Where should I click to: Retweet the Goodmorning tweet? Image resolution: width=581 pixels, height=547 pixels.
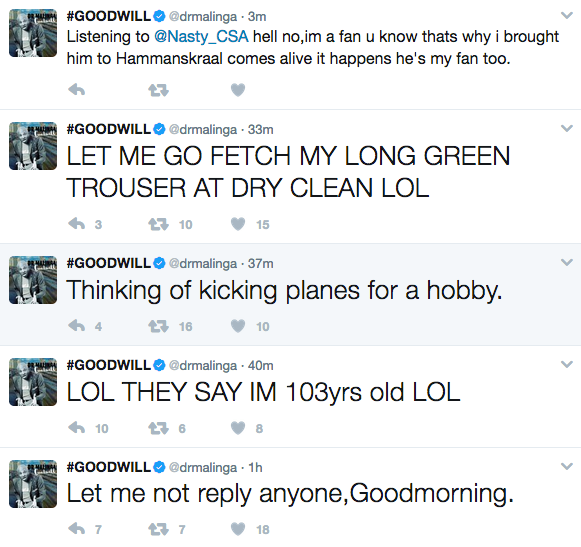point(159,529)
